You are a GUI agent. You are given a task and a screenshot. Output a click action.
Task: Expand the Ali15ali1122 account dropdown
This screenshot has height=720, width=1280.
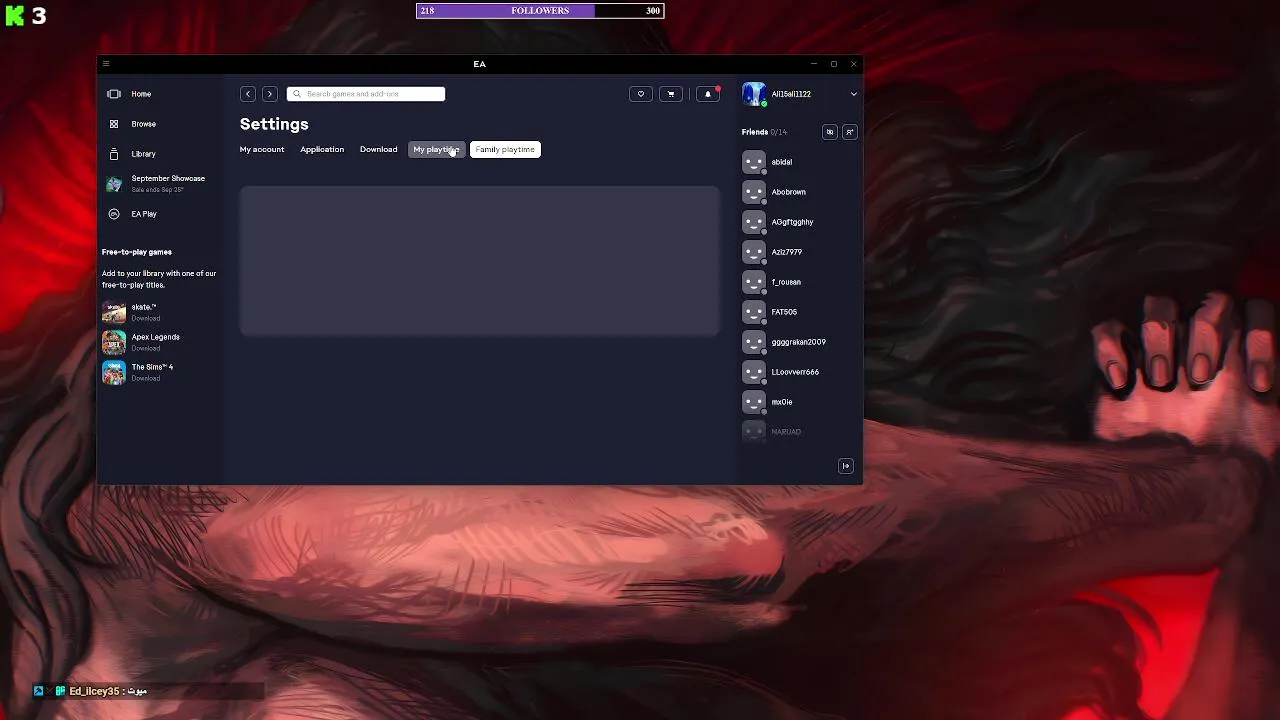(853, 94)
